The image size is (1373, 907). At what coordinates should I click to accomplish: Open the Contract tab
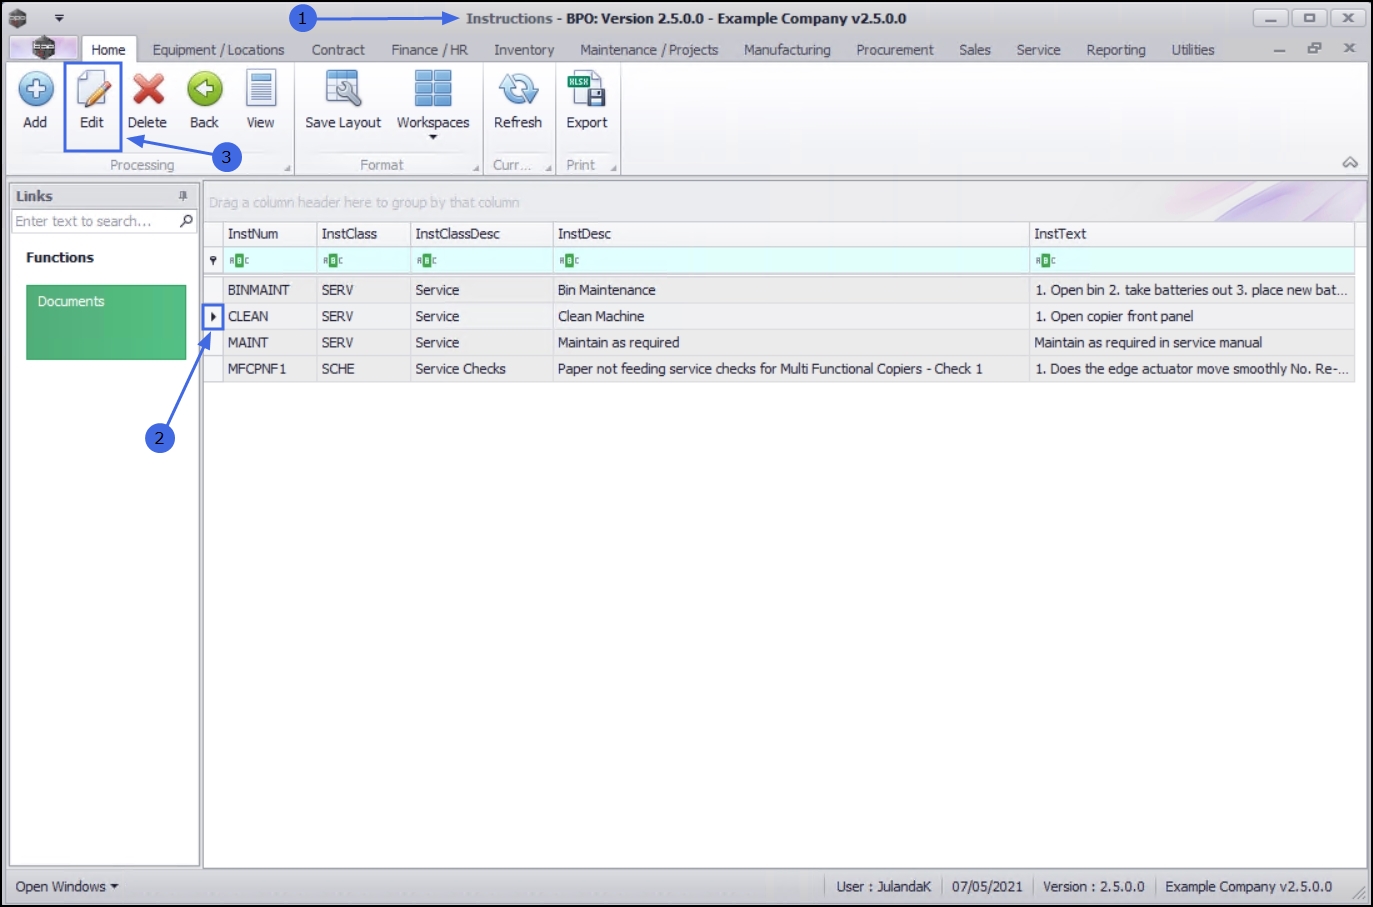338,50
